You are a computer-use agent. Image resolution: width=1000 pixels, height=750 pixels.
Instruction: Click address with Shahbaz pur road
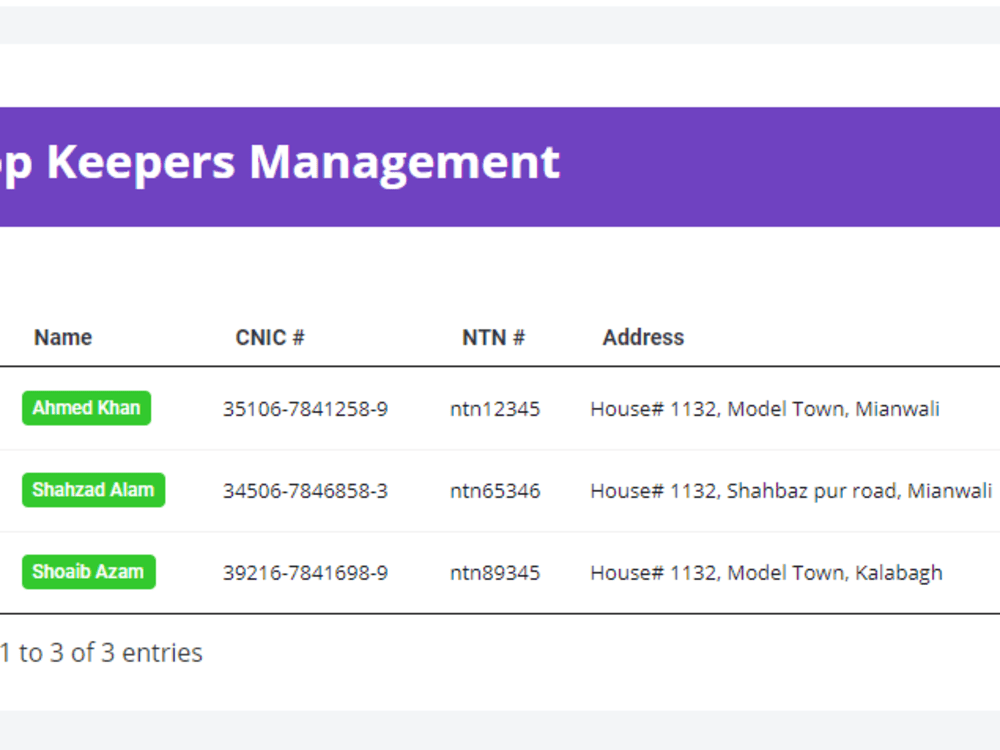point(791,491)
